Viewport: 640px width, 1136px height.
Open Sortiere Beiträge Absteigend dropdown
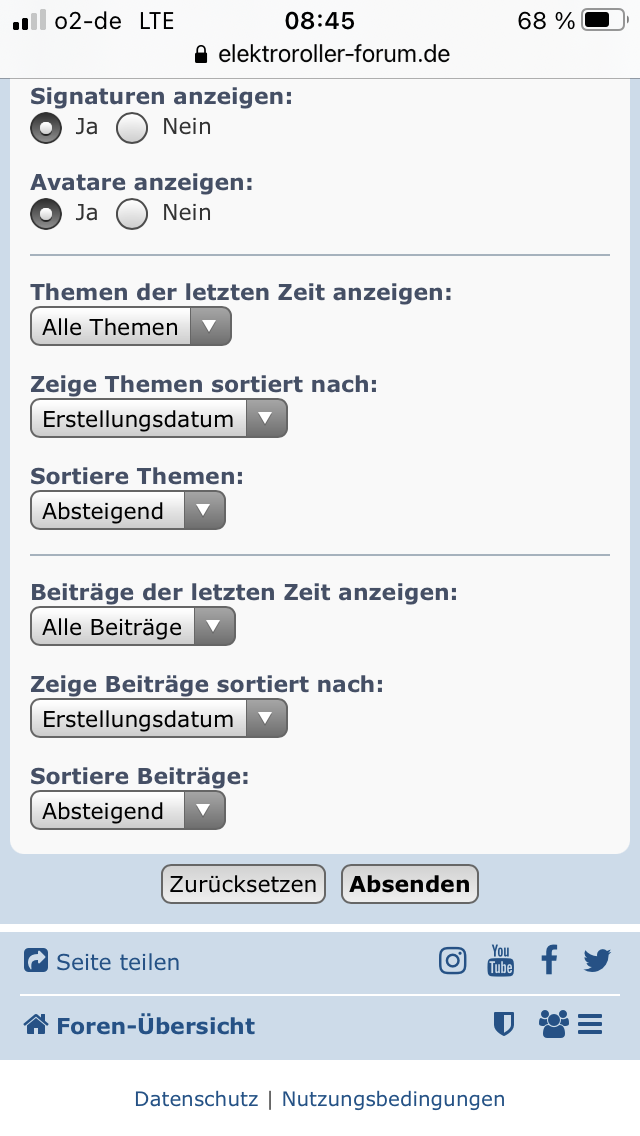point(128,811)
